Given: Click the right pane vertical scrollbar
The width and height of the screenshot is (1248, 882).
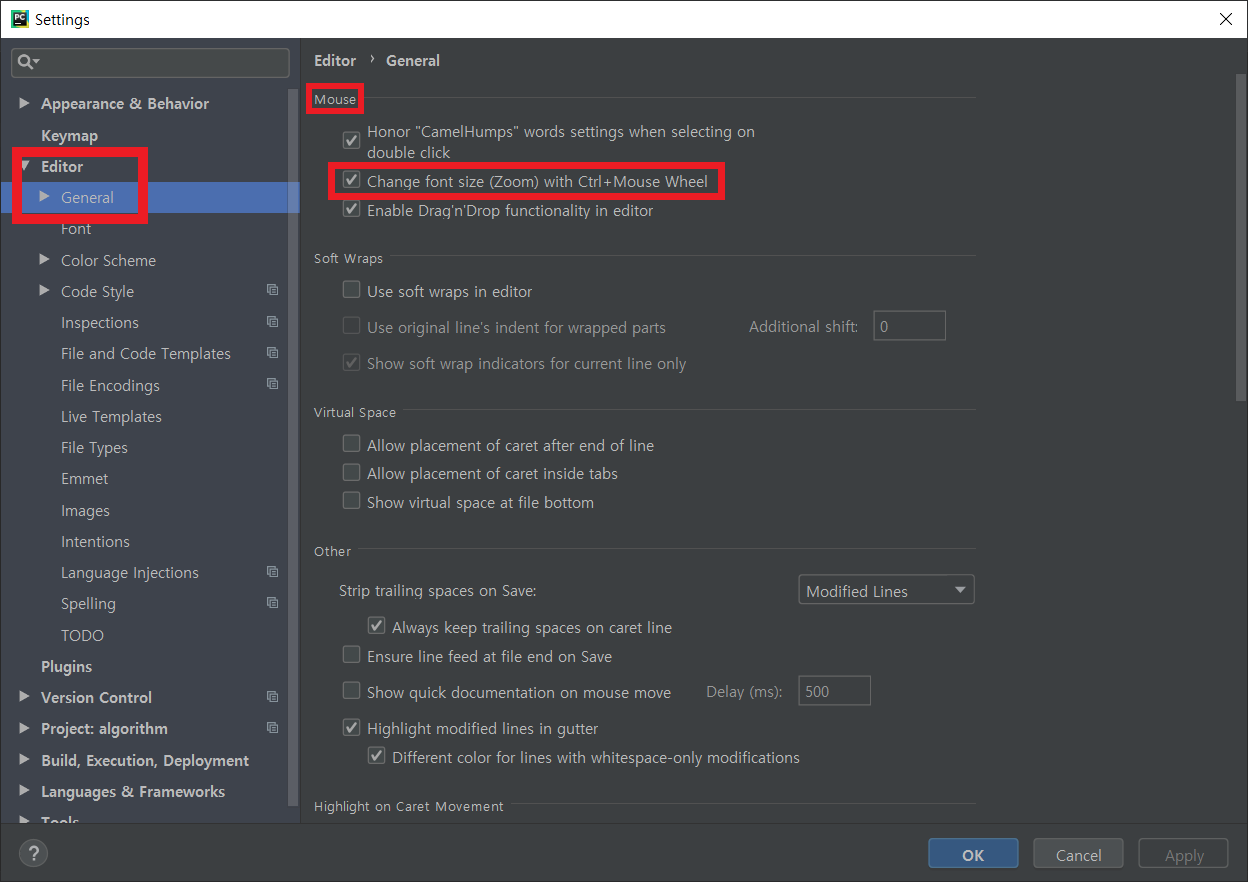Looking at the screenshot, I should 1241,237.
